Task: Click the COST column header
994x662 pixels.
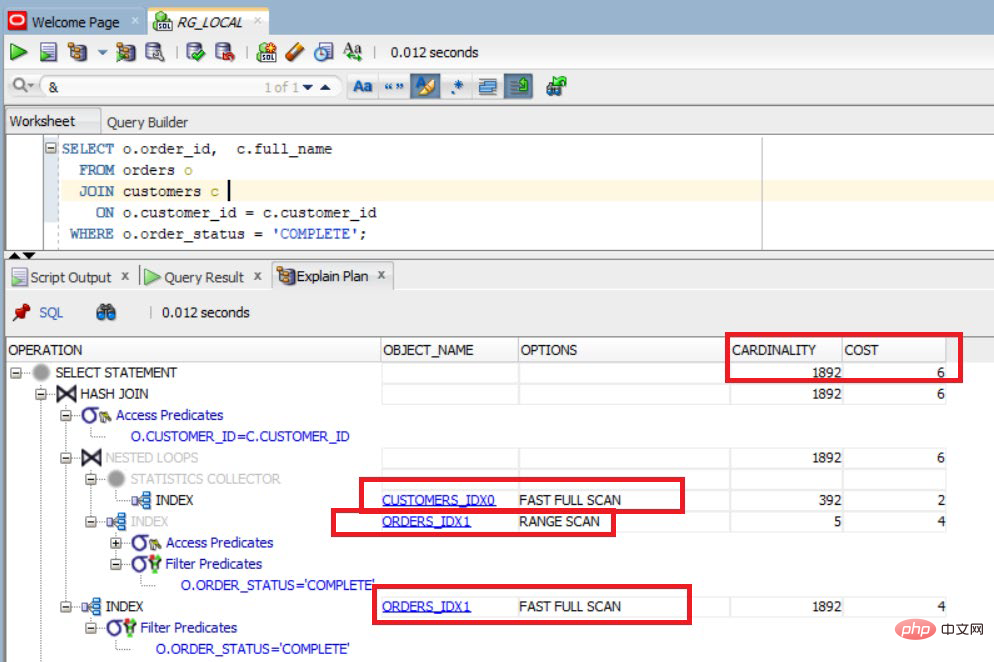Action: pyautogui.click(x=861, y=350)
